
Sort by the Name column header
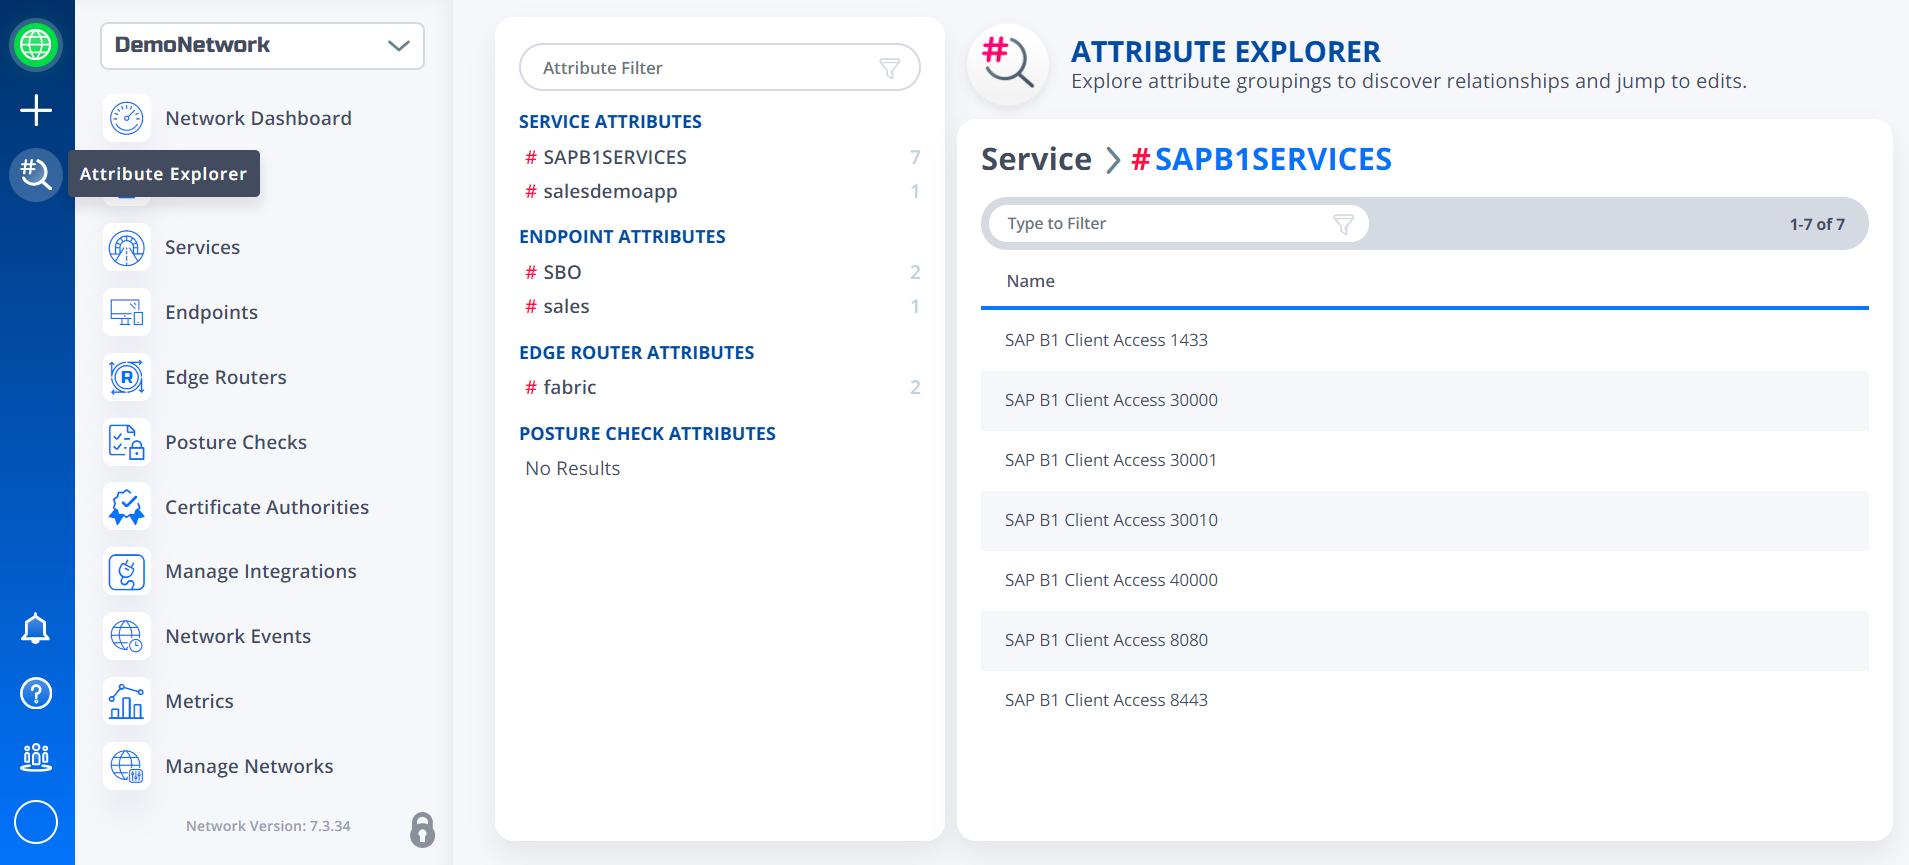[1030, 281]
